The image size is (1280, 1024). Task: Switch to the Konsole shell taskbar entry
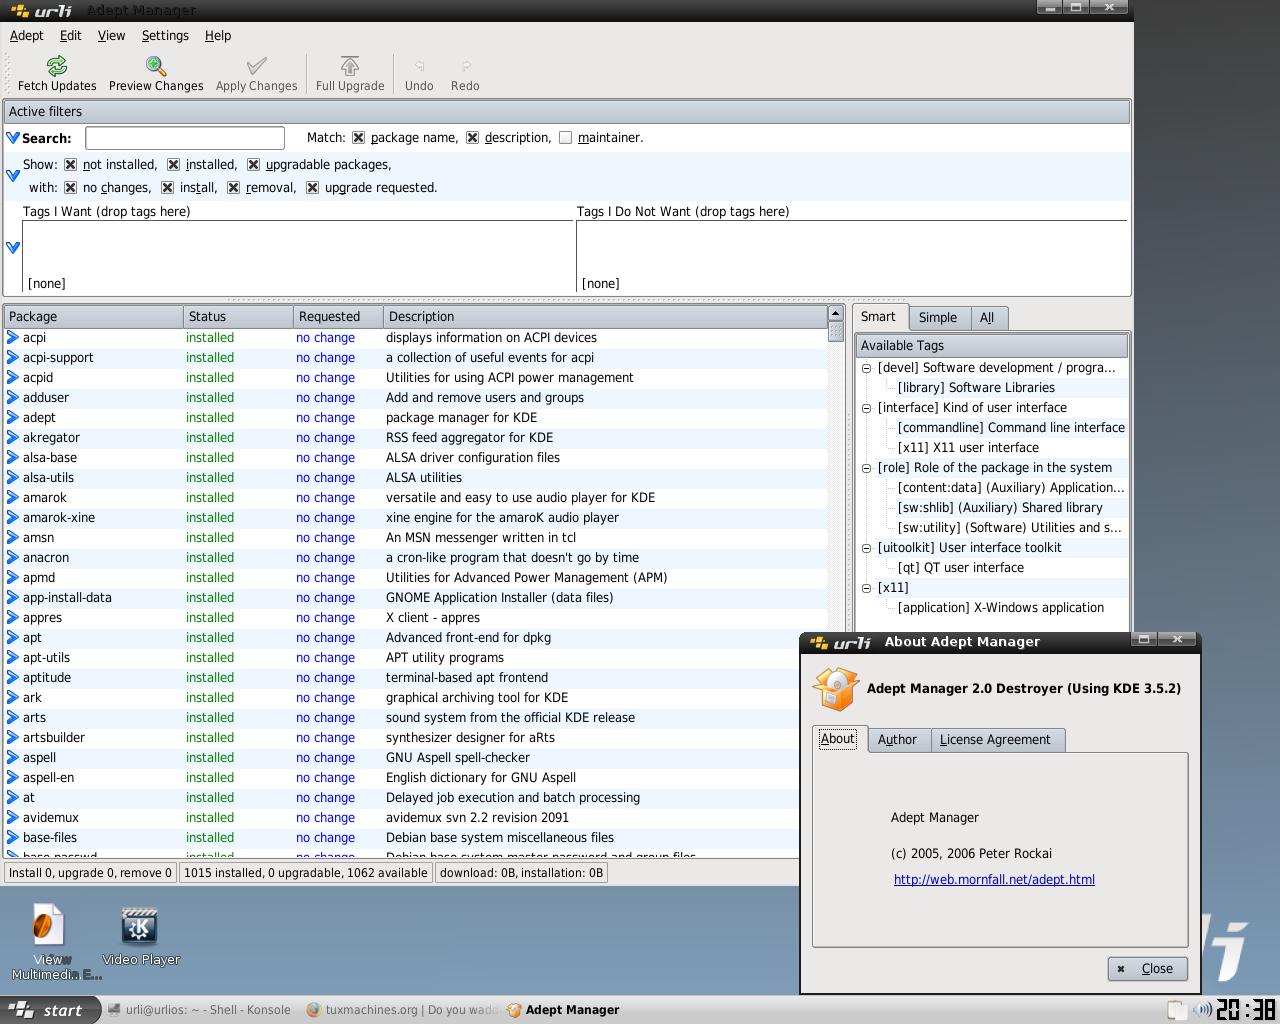pyautogui.click(x=199, y=1010)
